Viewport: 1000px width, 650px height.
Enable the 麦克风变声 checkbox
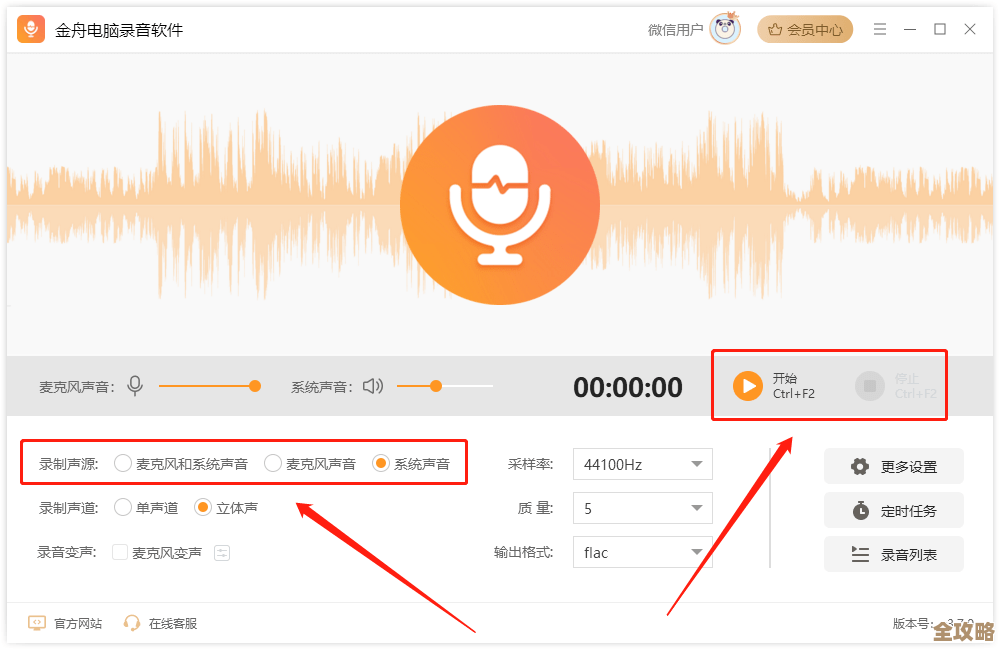121,551
